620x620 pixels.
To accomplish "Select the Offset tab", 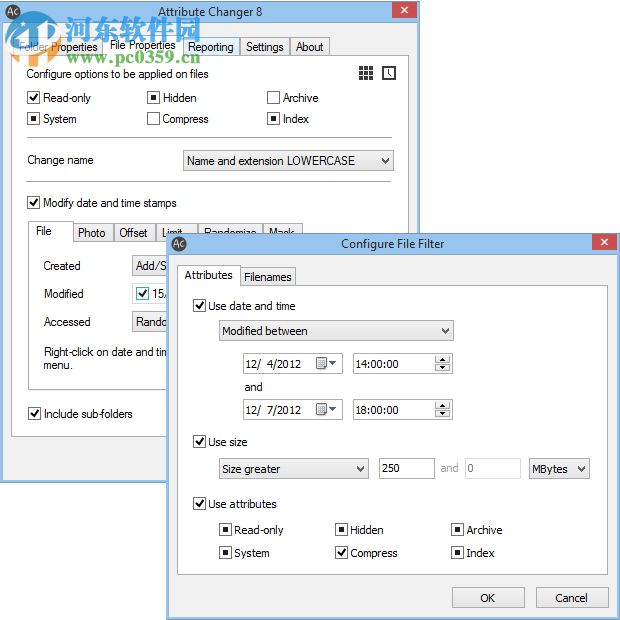I will click(133, 232).
